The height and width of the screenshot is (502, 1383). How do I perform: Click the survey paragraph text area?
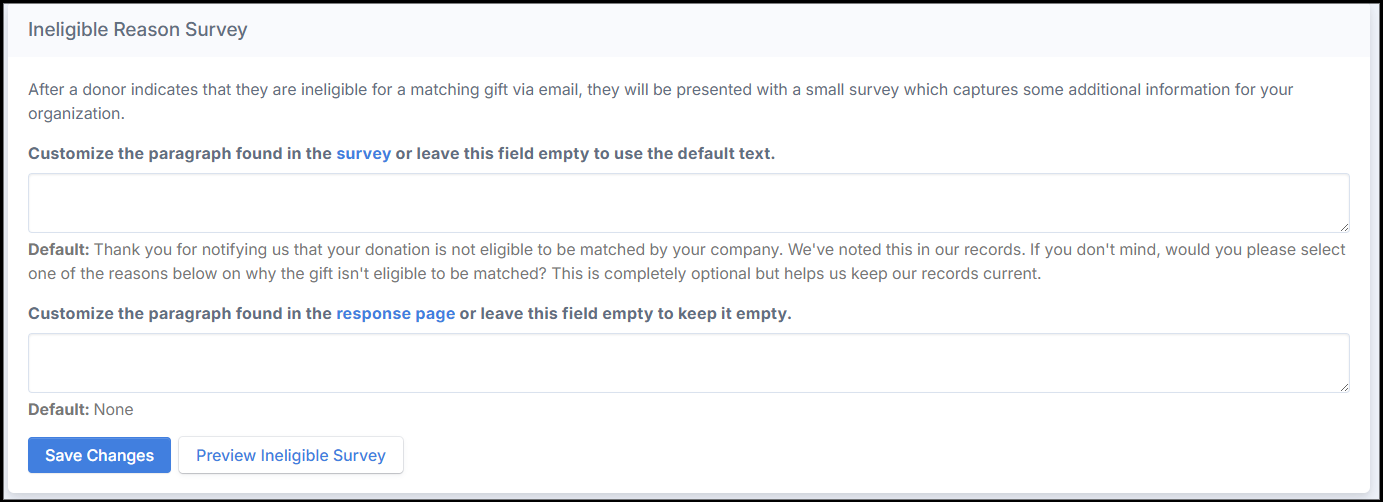click(x=688, y=203)
